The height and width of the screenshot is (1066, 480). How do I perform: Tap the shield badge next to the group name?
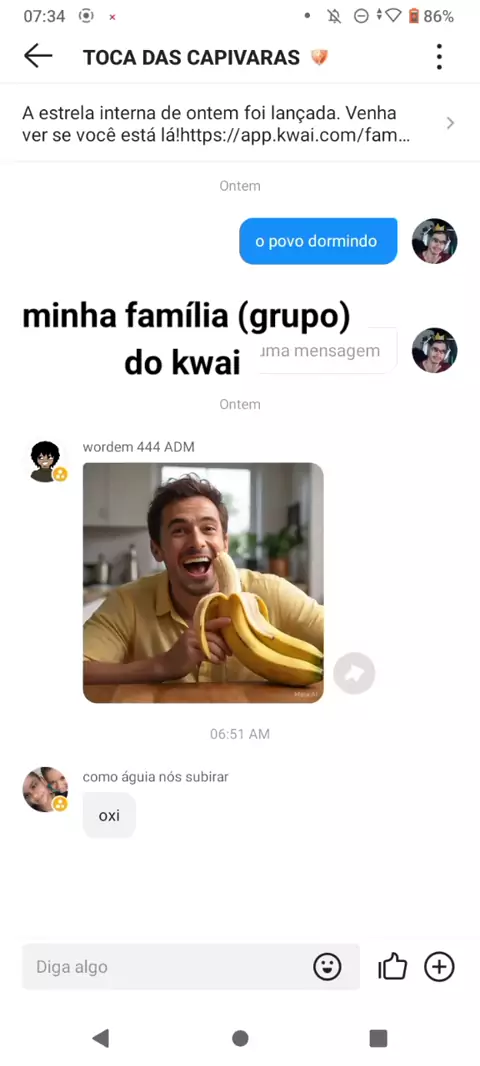(319, 58)
